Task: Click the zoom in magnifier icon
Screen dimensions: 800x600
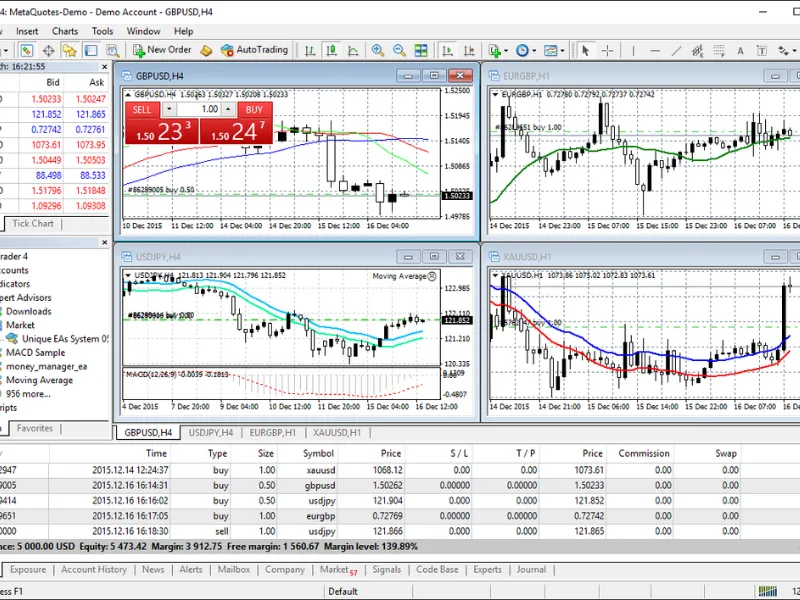Action: tap(378, 51)
